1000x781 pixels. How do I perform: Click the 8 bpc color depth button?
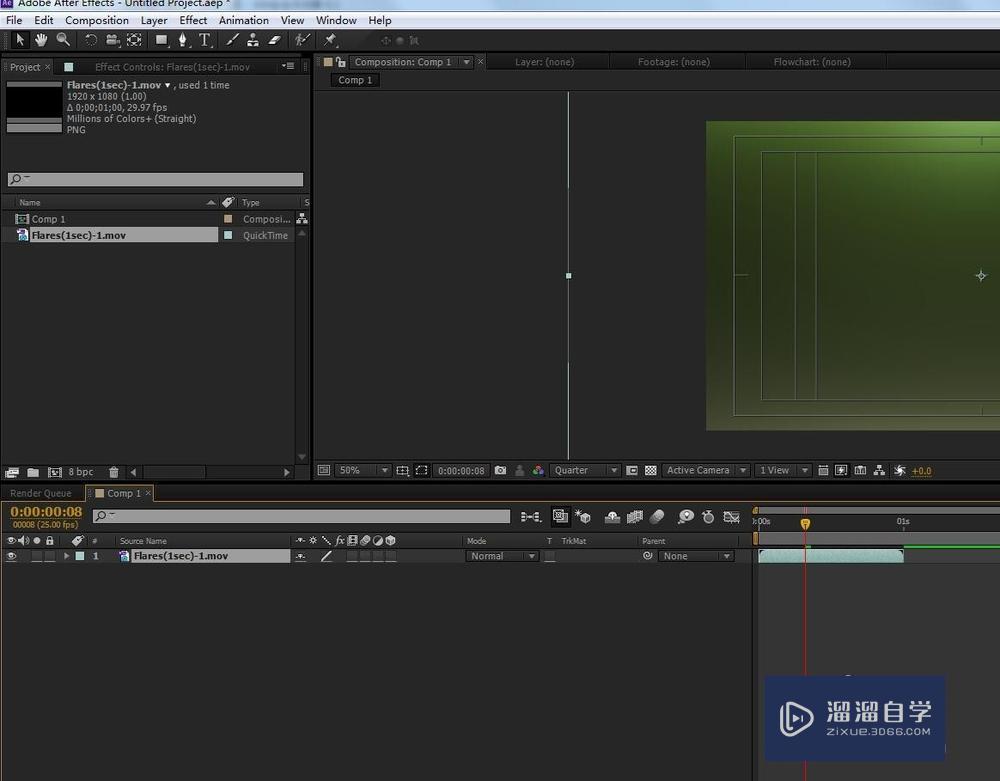81,472
